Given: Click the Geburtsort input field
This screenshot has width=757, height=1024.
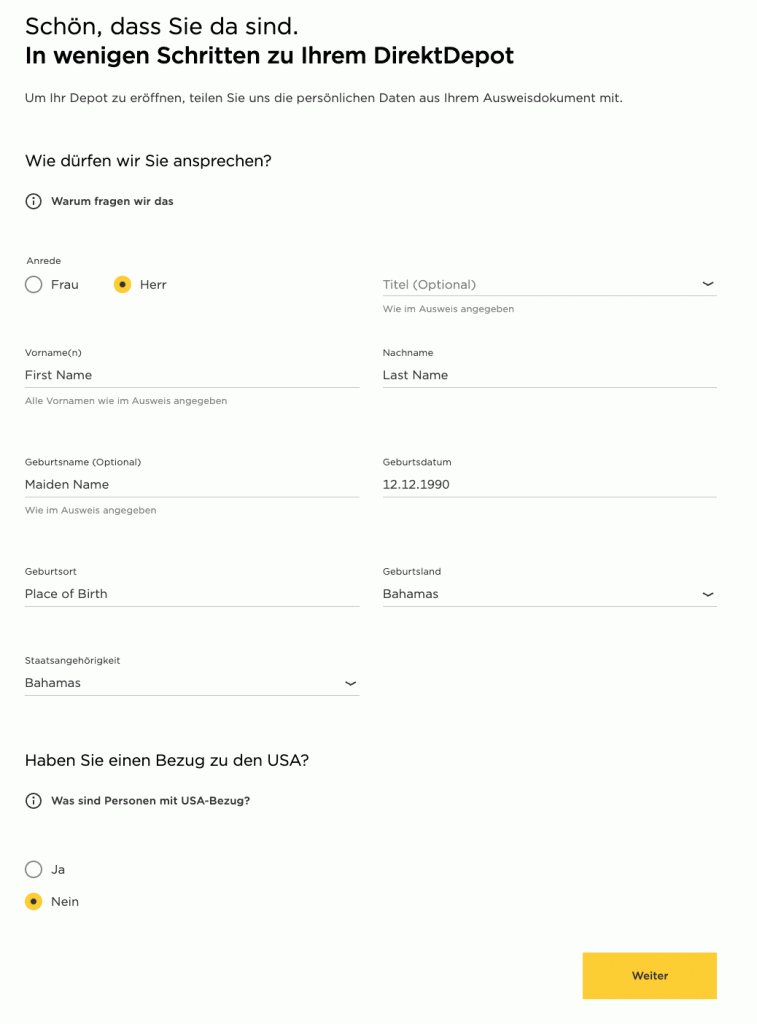Looking at the screenshot, I should coord(192,594).
